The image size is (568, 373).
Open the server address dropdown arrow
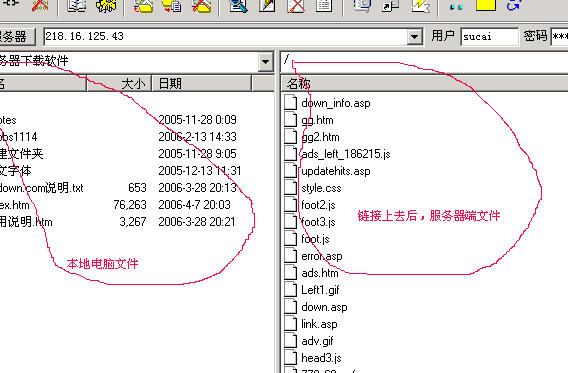click(x=414, y=37)
